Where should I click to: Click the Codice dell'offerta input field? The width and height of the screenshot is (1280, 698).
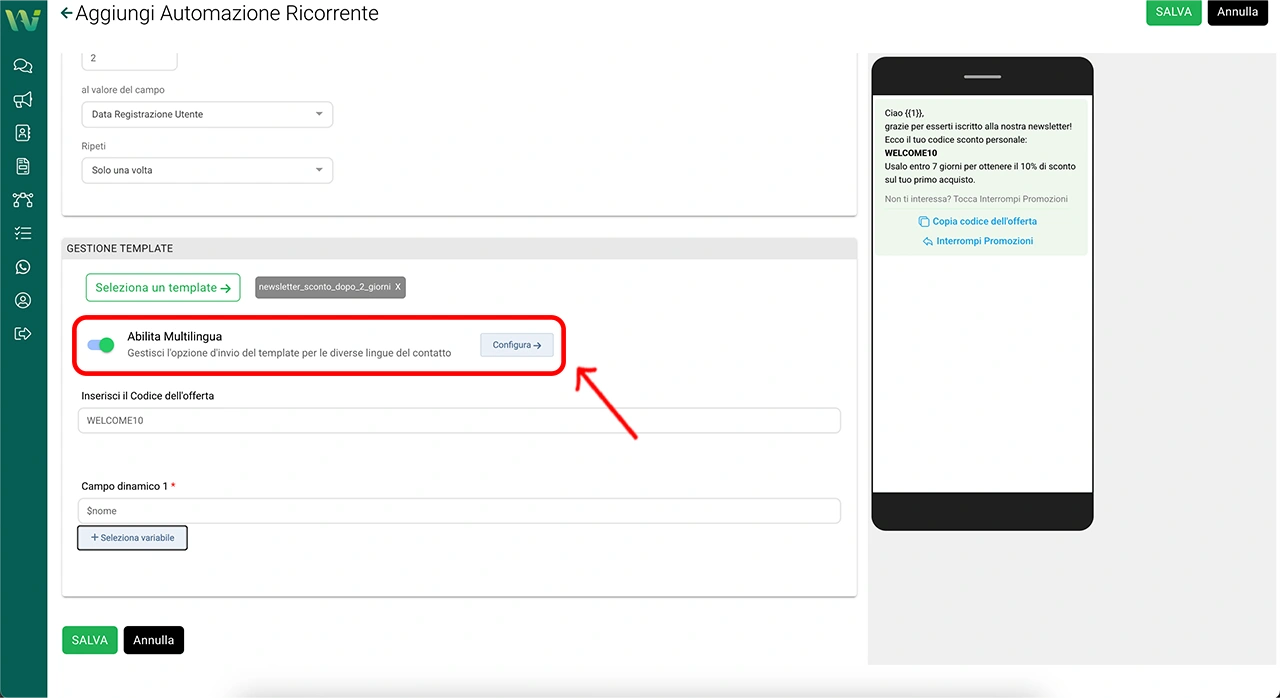click(x=458, y=421)
